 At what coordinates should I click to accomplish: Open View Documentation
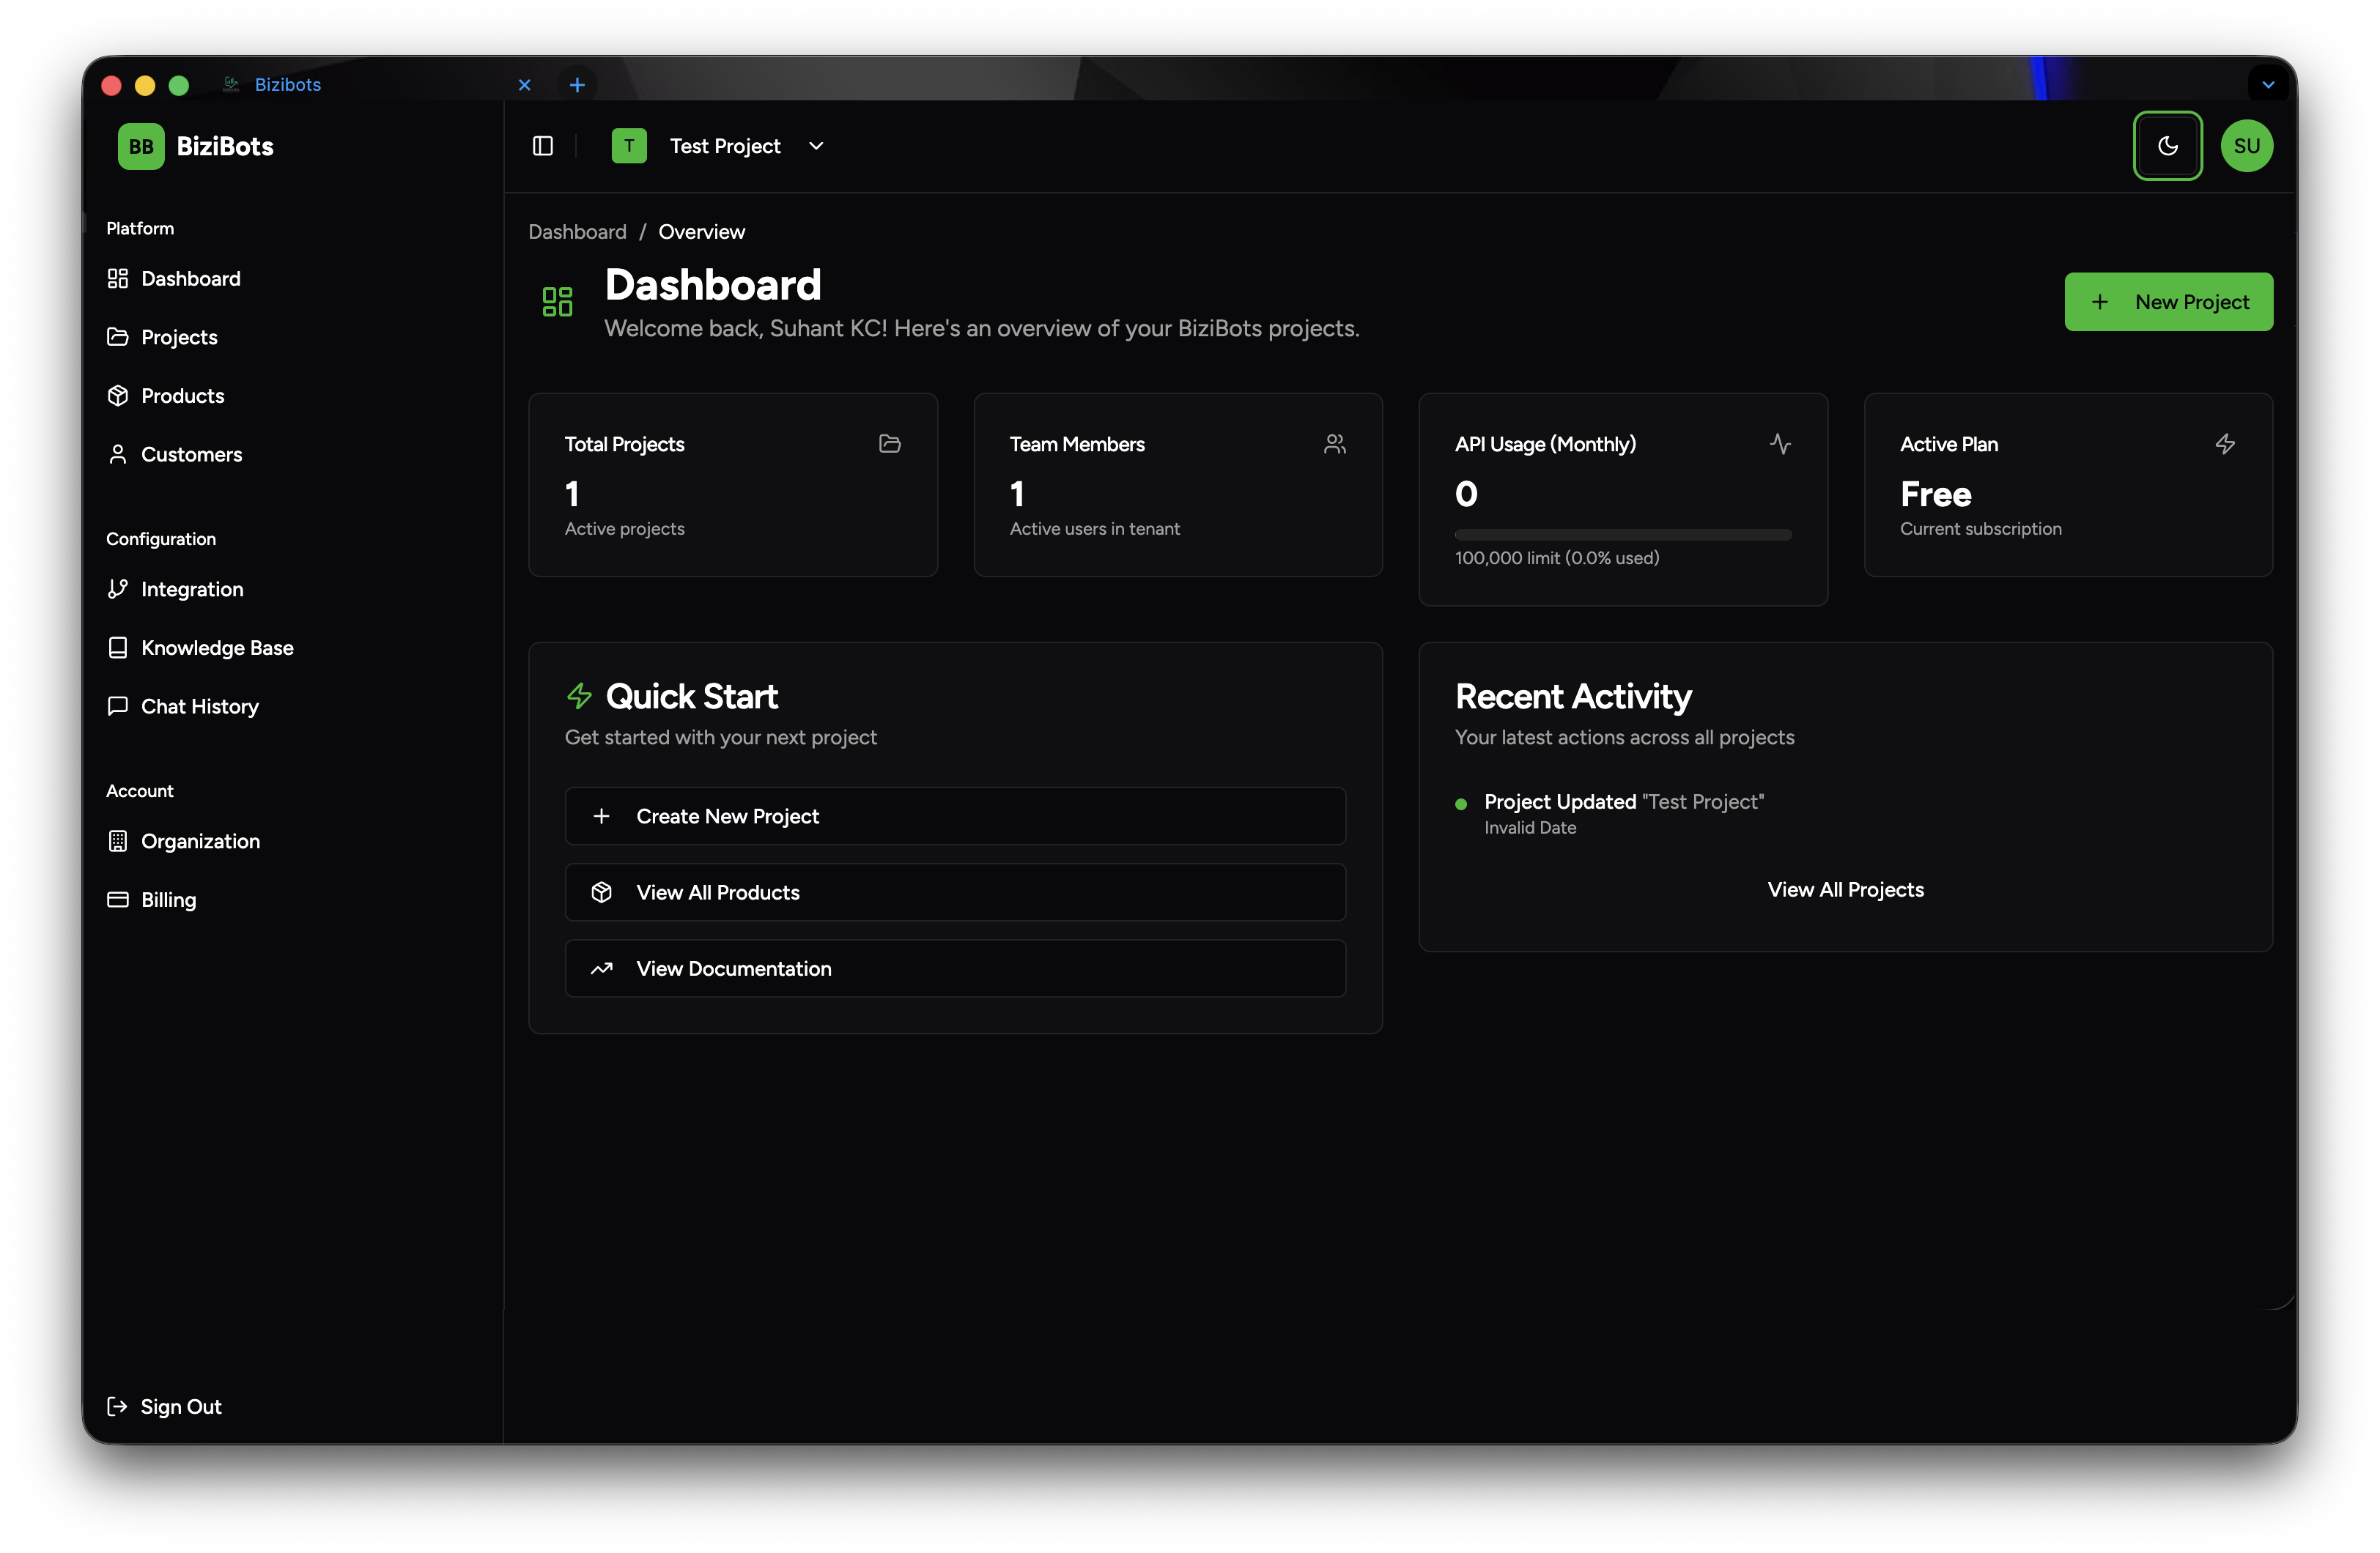coord(955,968)
